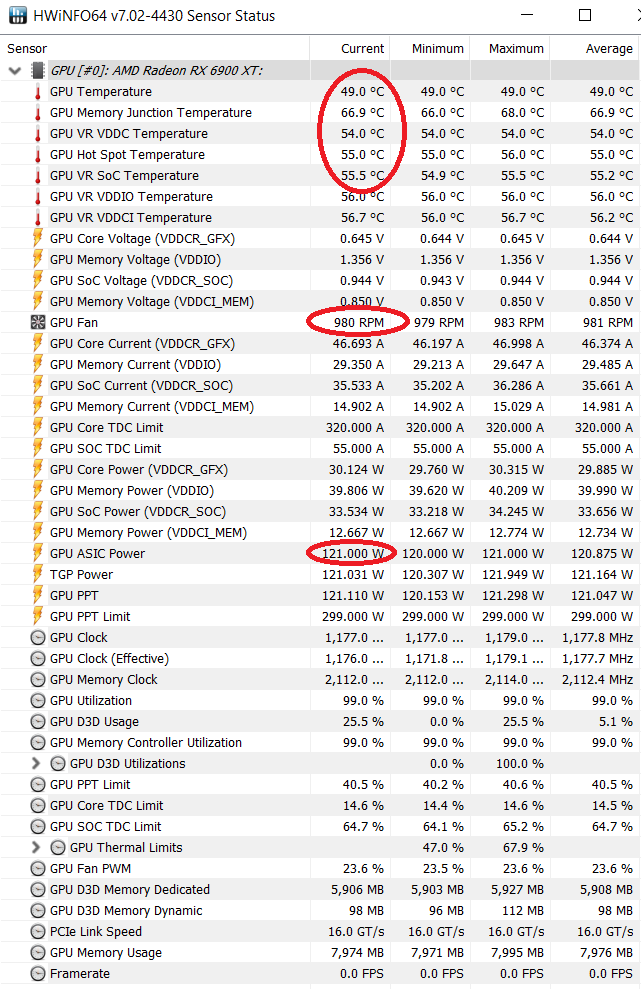
Task: Maximize the HWiNFO64 Sensor Status window
Action: tap(585, 15)
